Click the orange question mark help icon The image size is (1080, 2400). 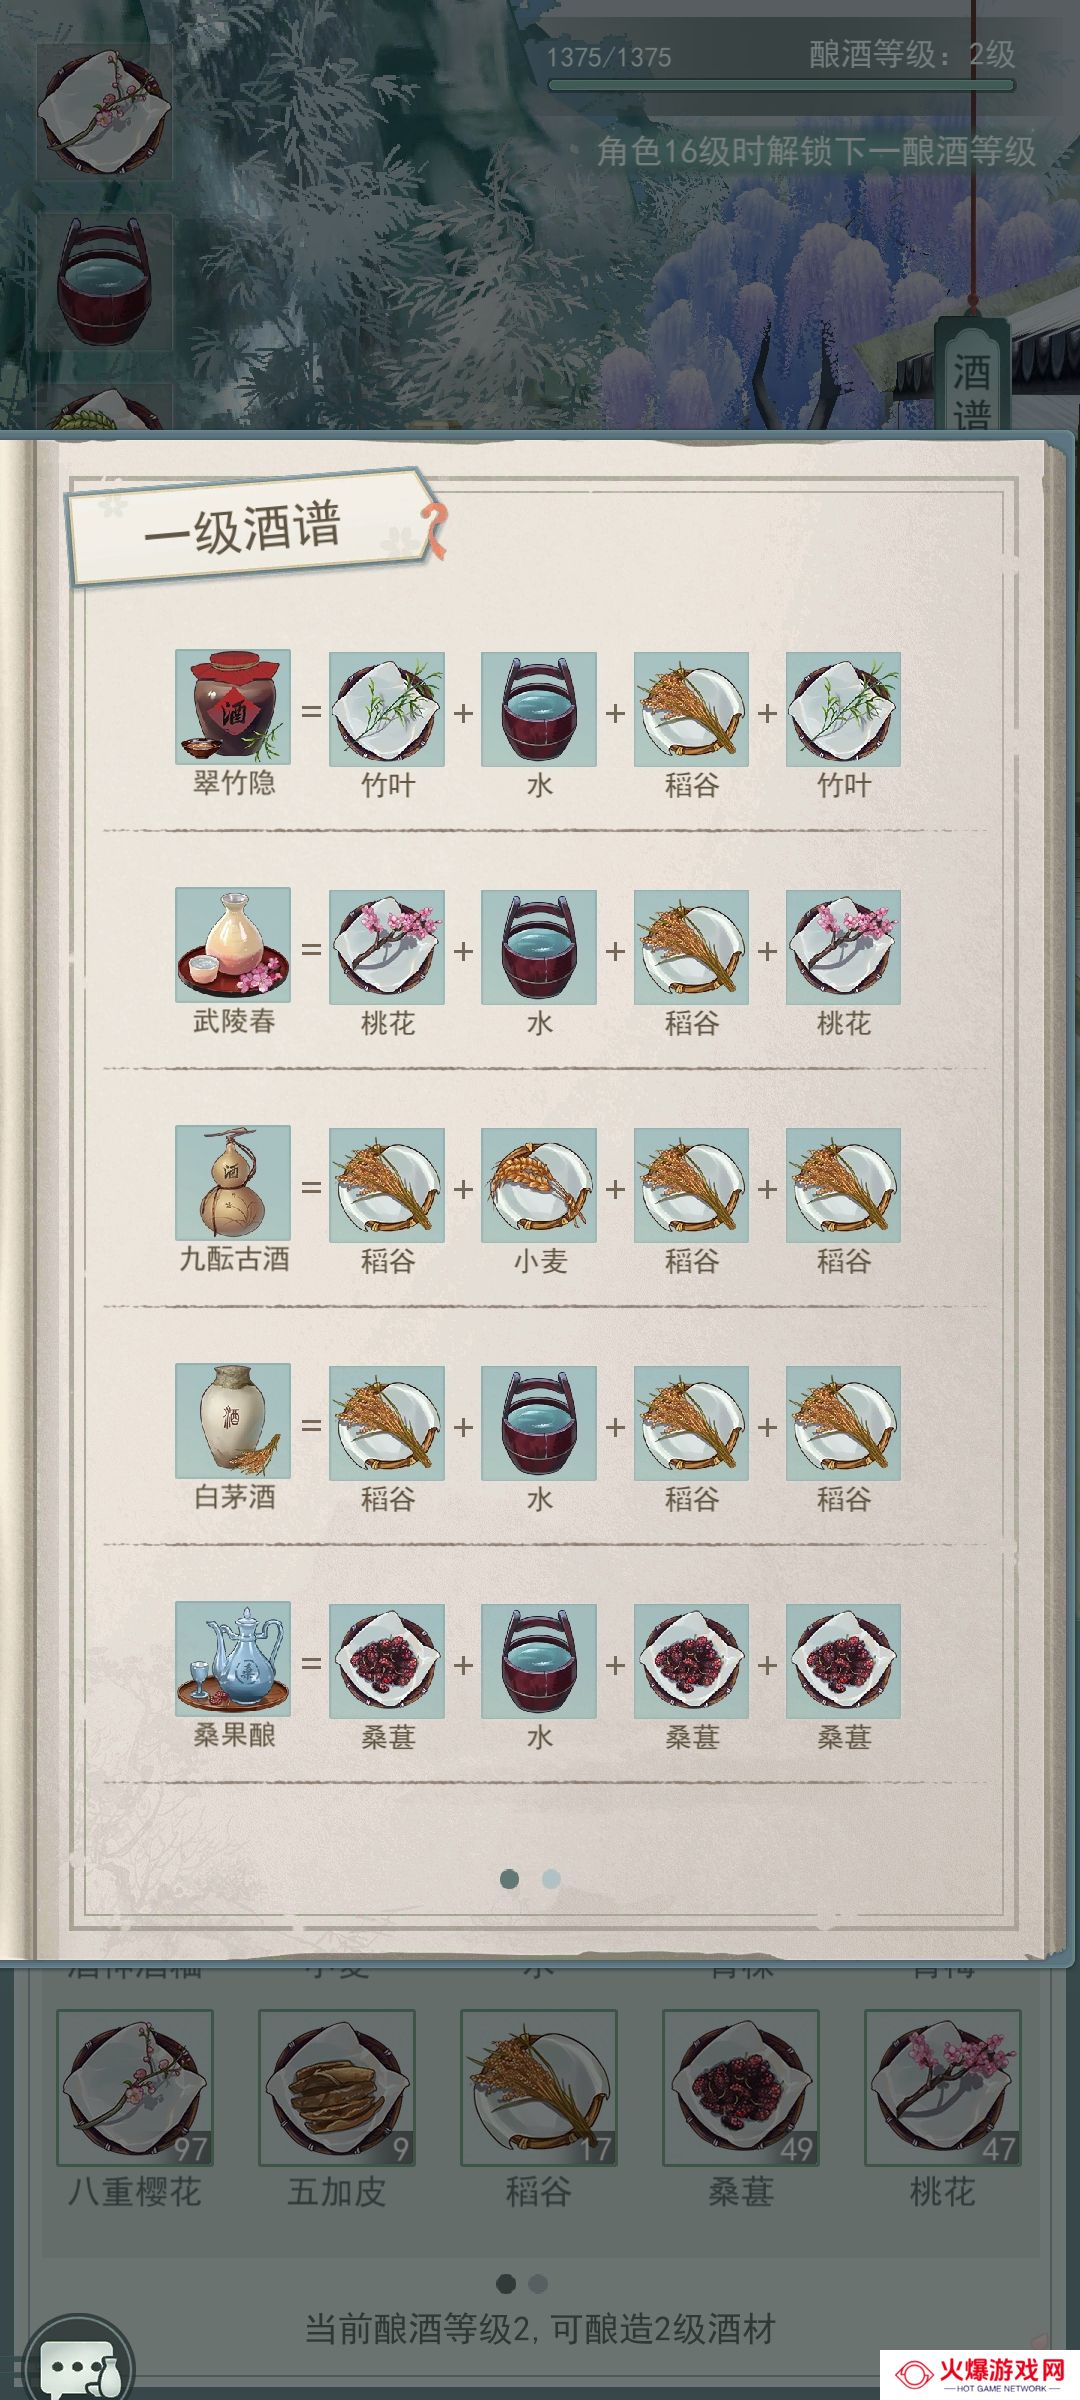point(434,529)
